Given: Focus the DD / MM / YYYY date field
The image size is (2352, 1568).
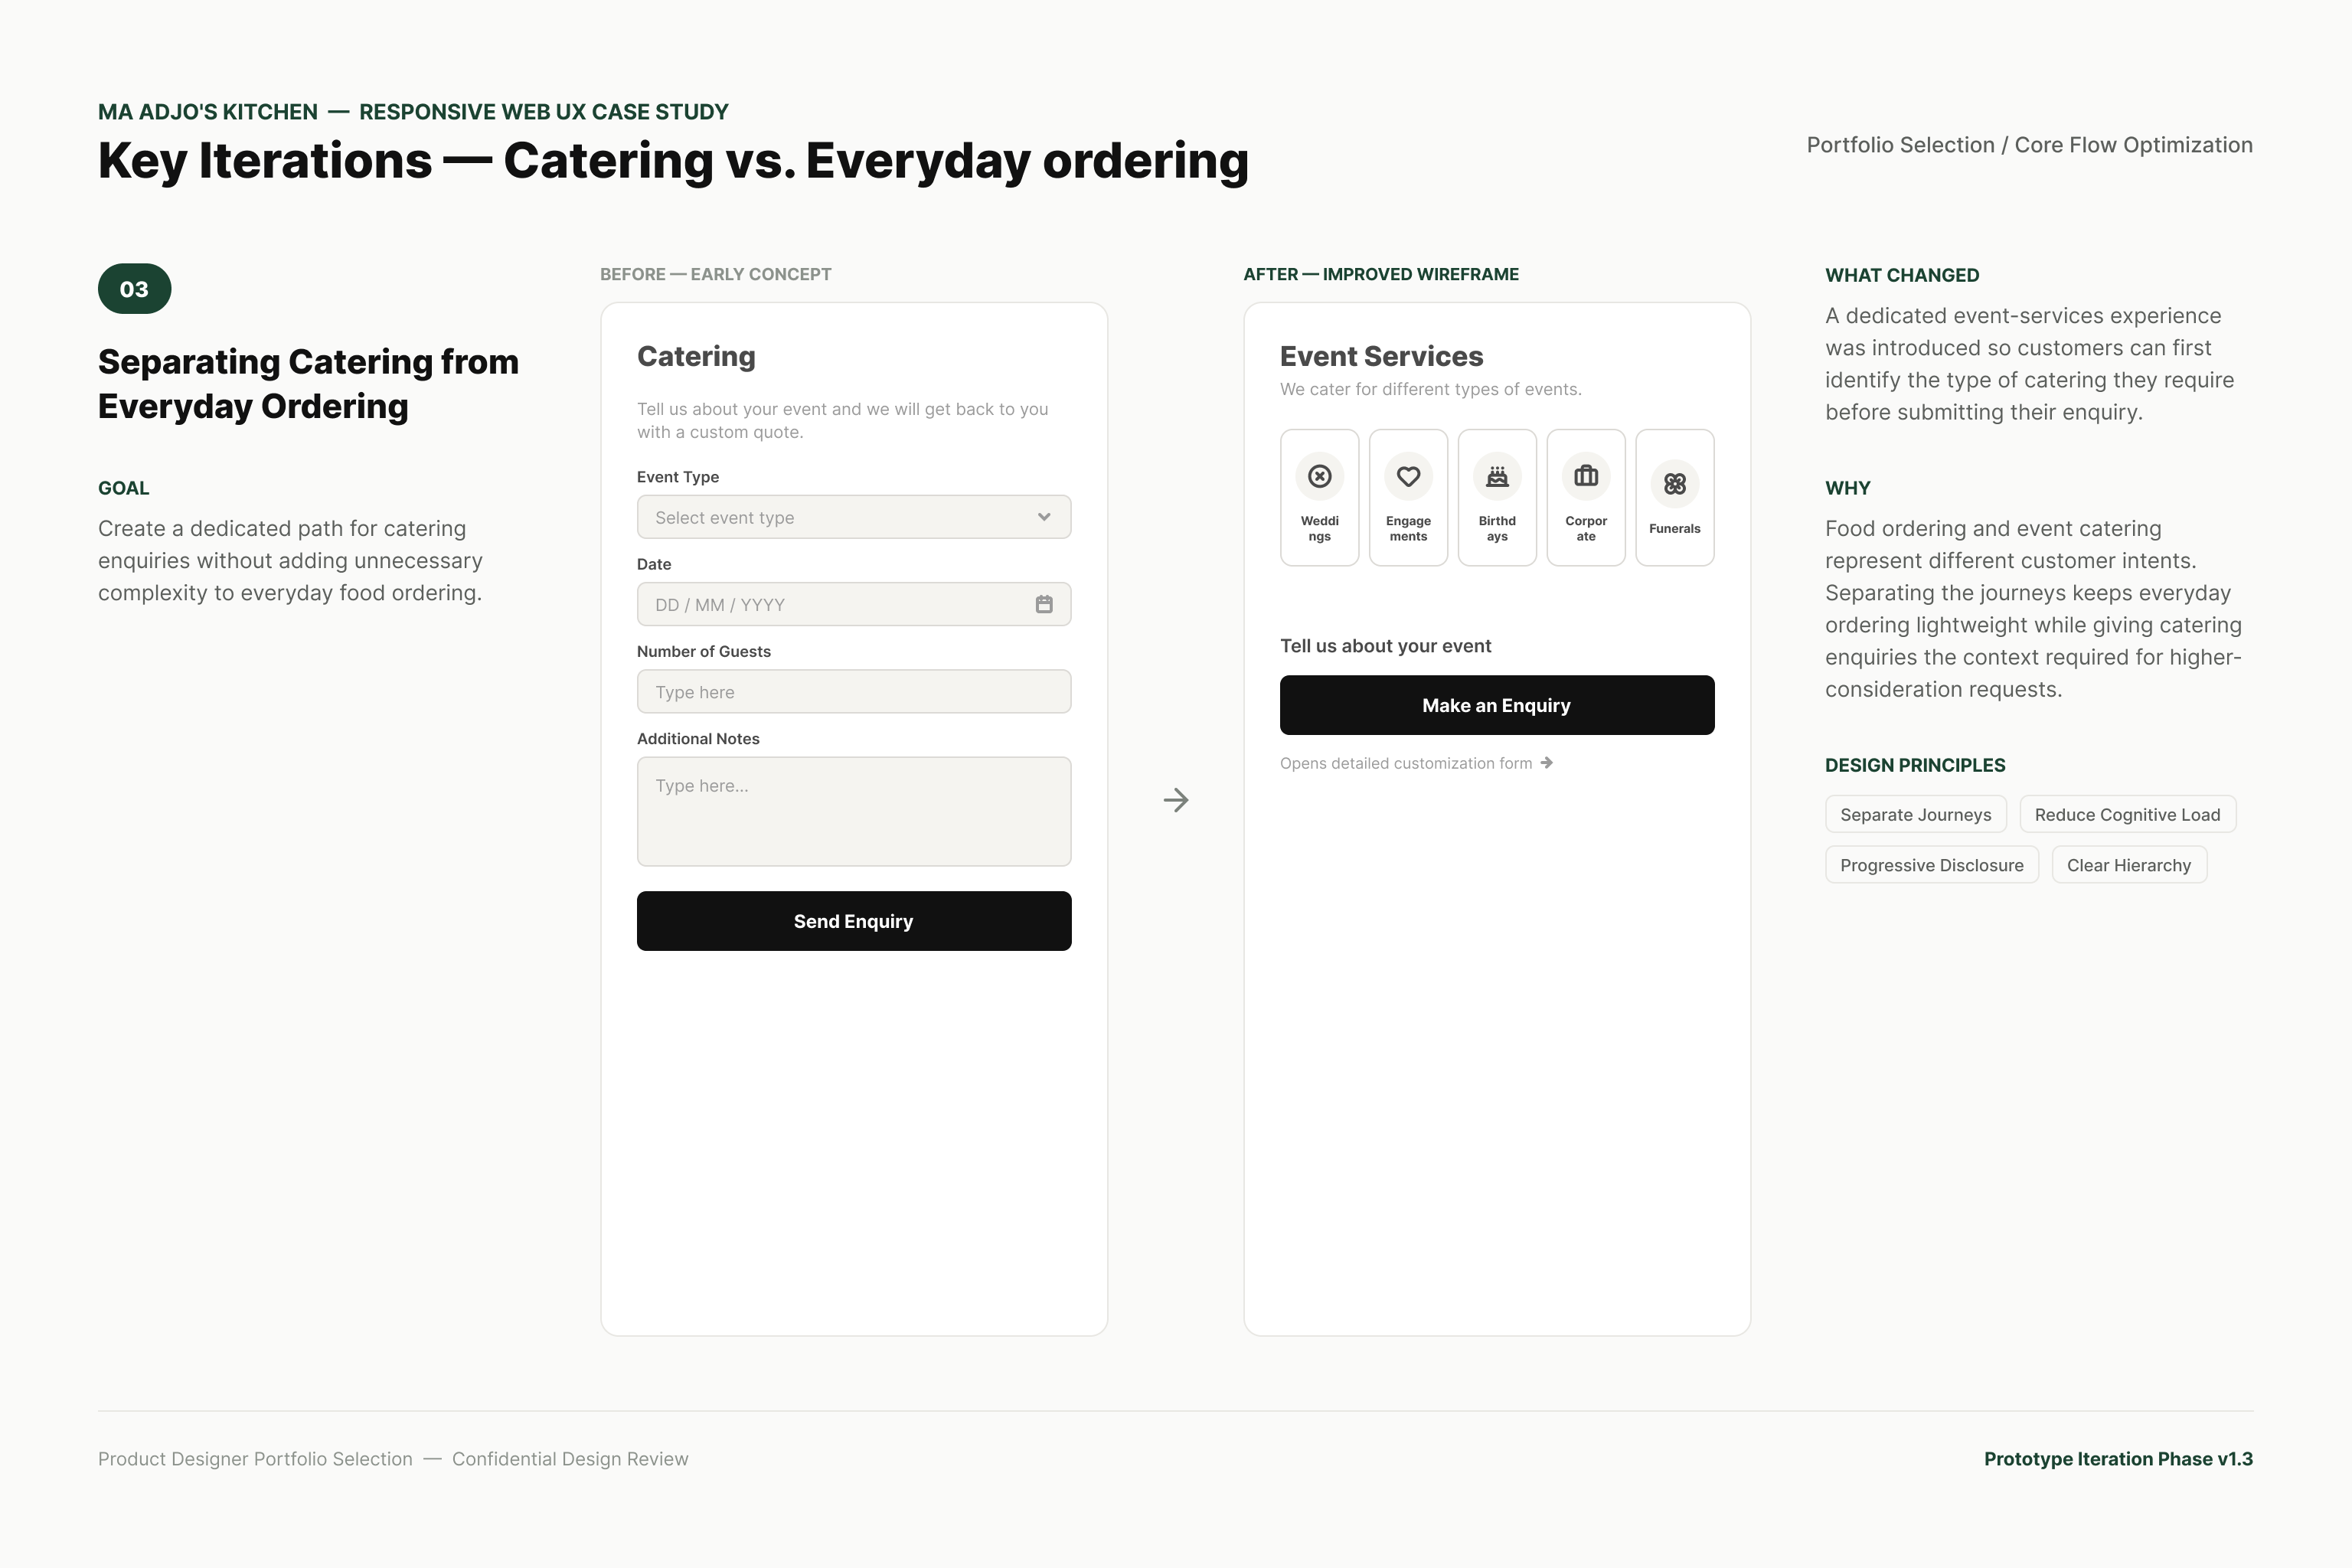Looking at the screenshot, I should pyautogui.click(x=854, y=604).
